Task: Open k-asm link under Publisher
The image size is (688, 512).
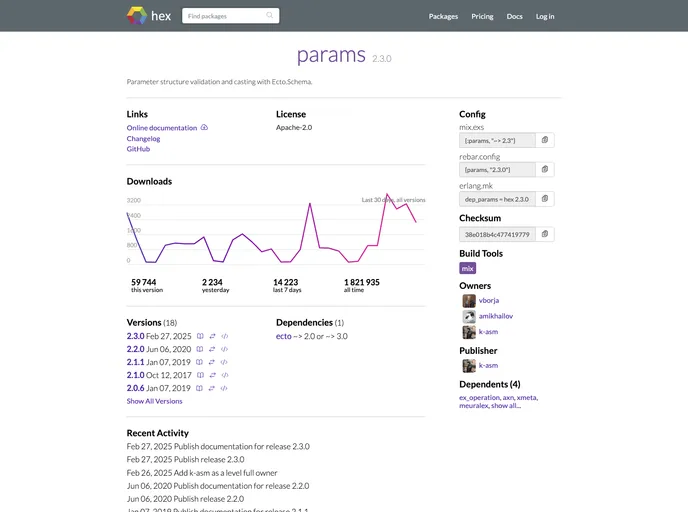Action: [x=488, y=365]
